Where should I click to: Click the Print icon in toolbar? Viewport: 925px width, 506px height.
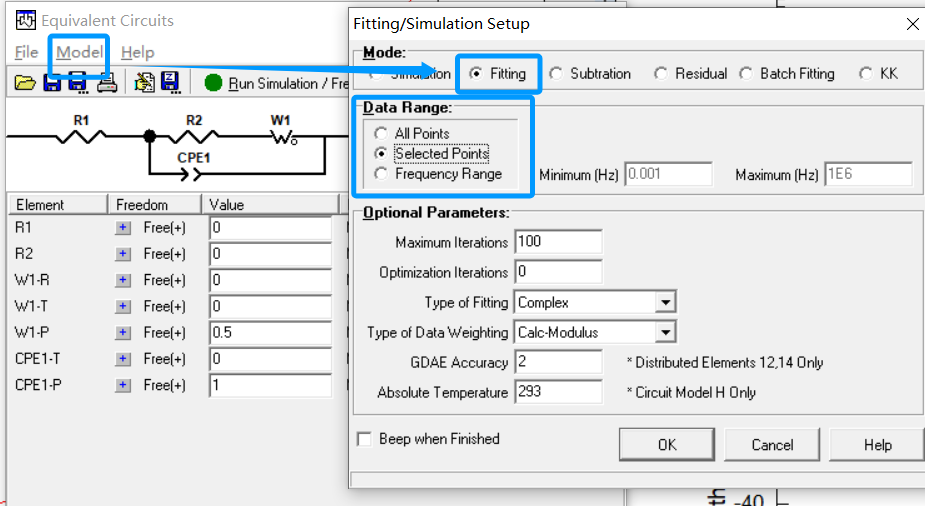coord(106,83)
